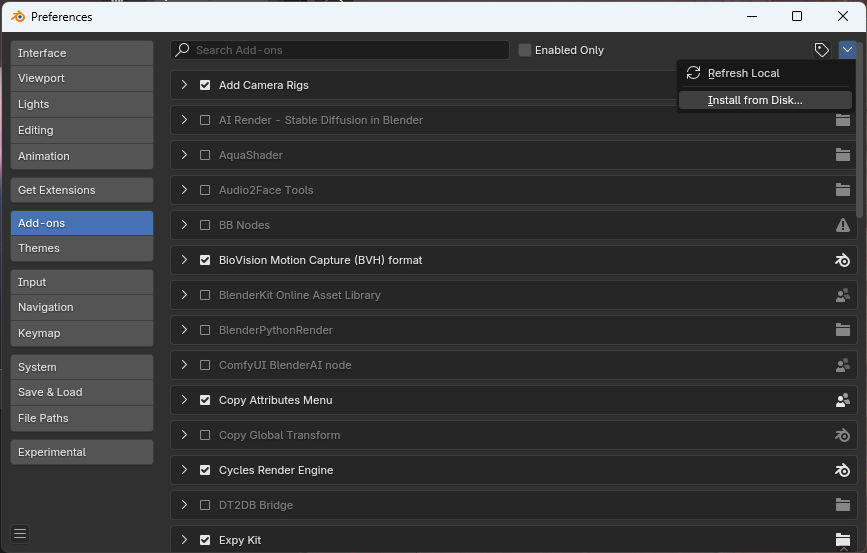Enable the AquaShader add-on checkbox

point(205,155)
